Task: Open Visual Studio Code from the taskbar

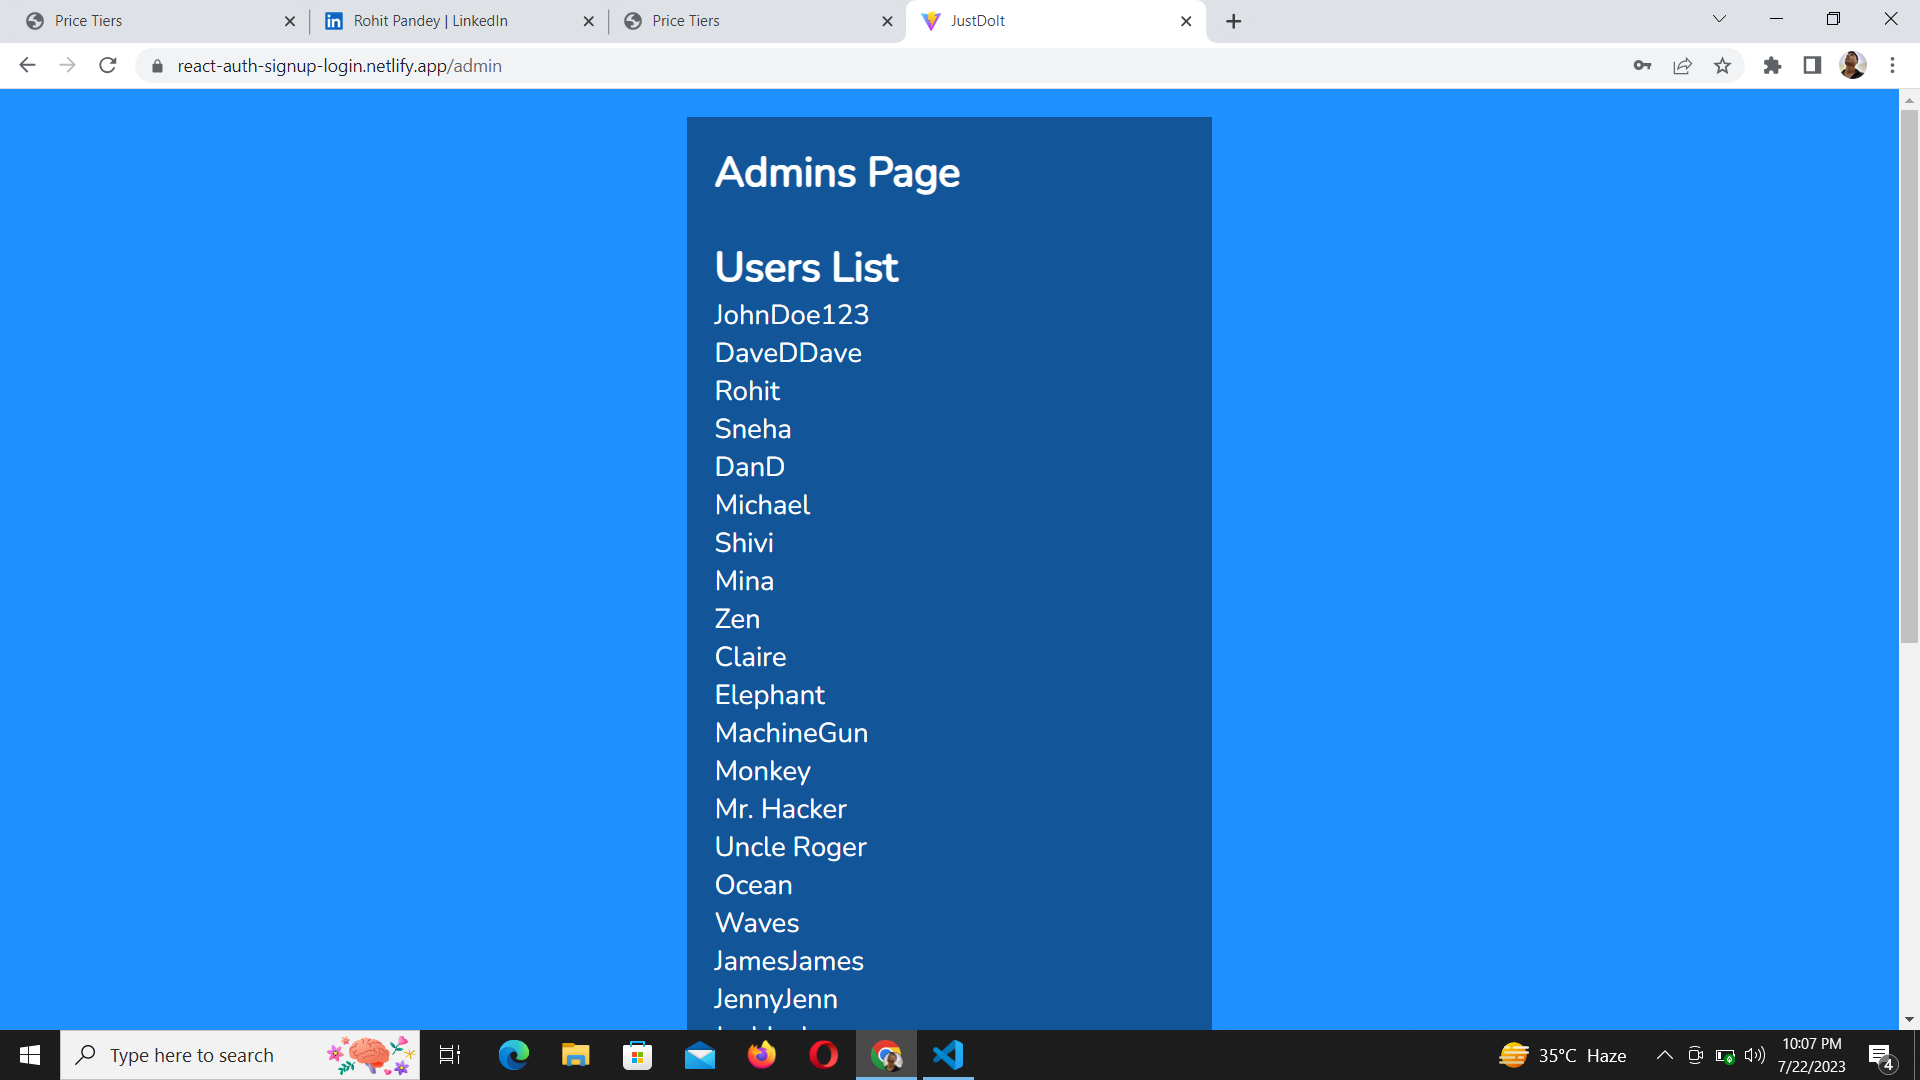Action: 947,1055
